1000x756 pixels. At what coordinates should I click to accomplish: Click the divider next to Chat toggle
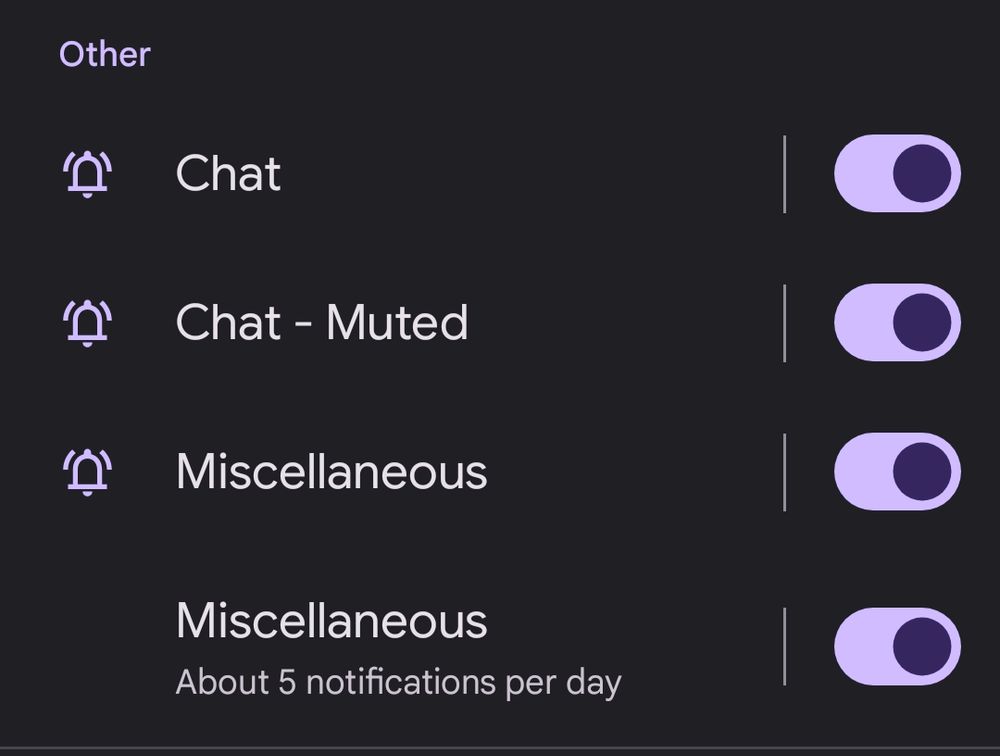(x=787, y=172)
